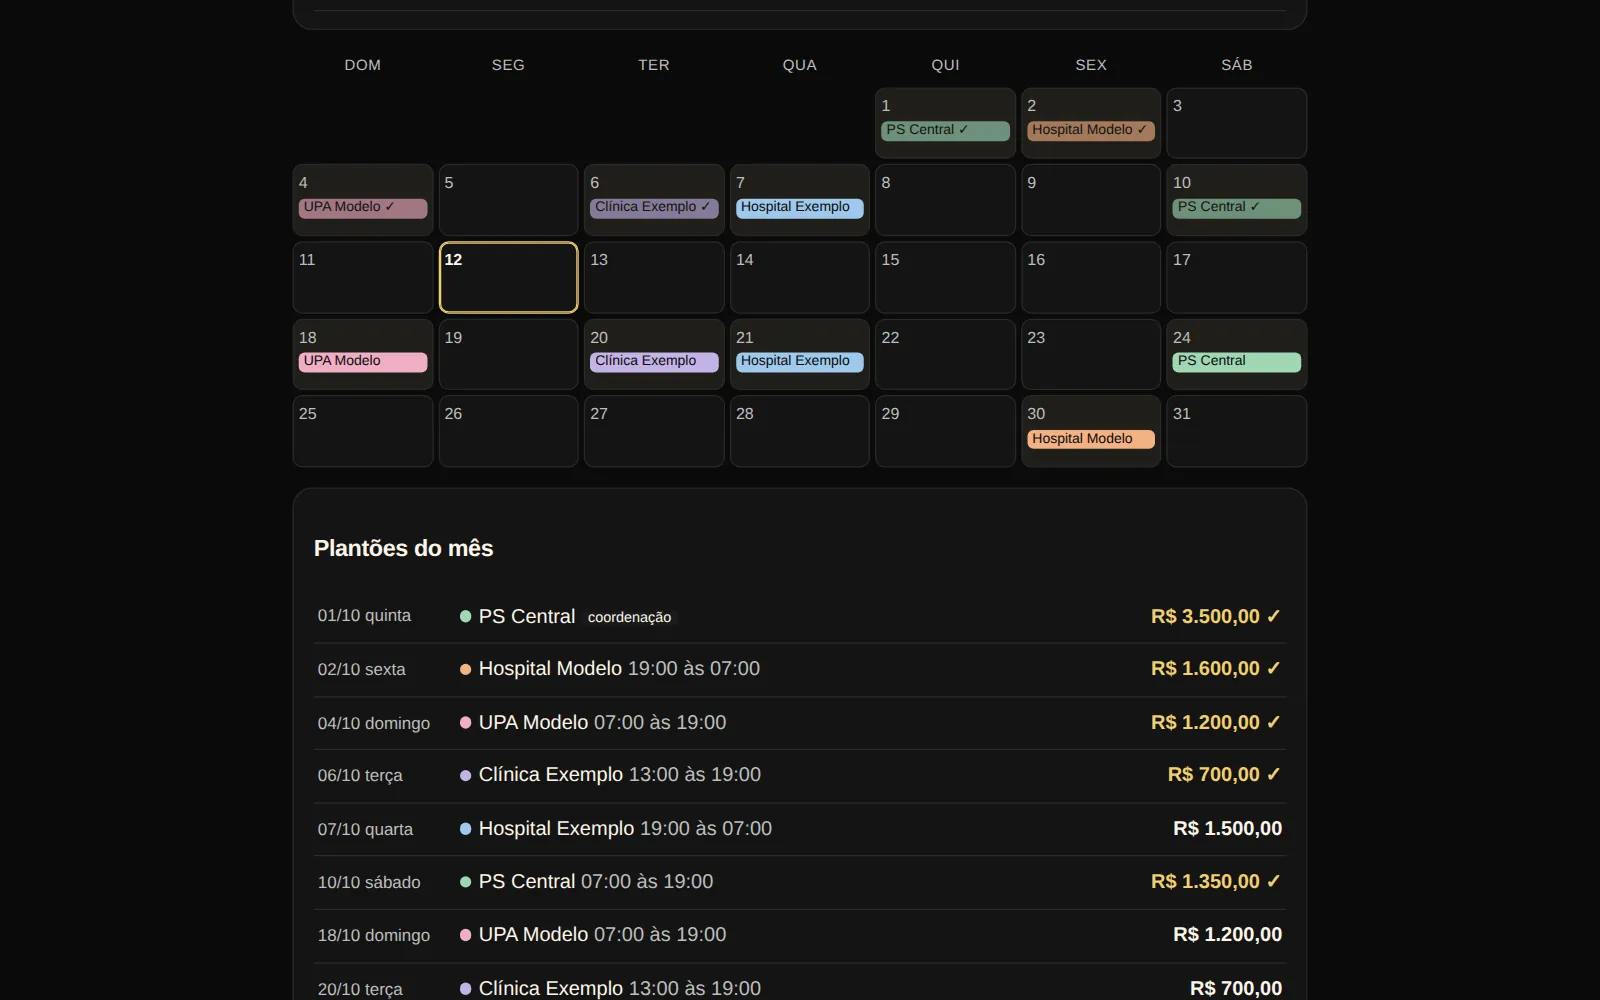Image resolution: width=1600 pixels, height=1000 pixels.
Task: Choose calendar day 25
Action: [x=363, y=431]
